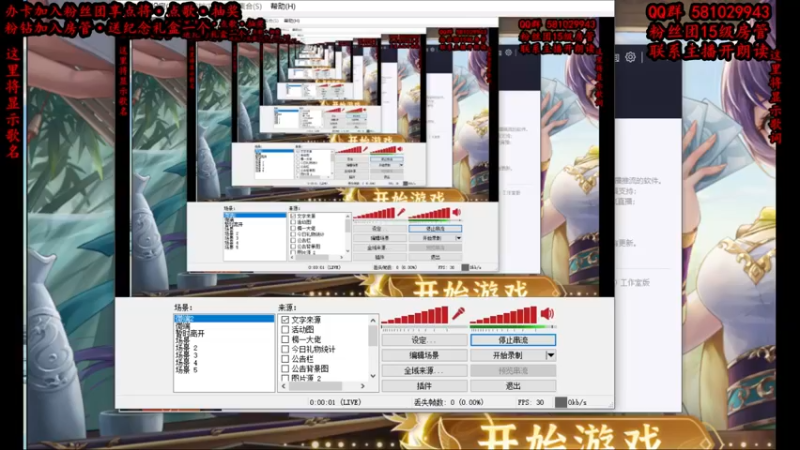Mute the microphone via mic icon
Screen dimensions: 800x450
(x=458, y=313)
